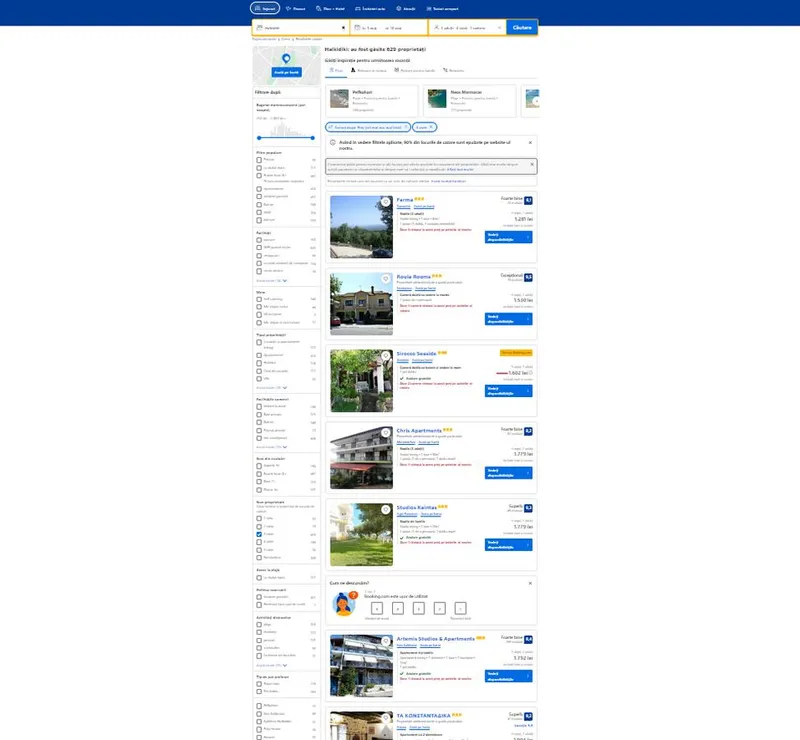Expand more options under Activități distractive
The height and width of the screenshot is (740, 800).
pyautogui.click(x=271, y=665)
